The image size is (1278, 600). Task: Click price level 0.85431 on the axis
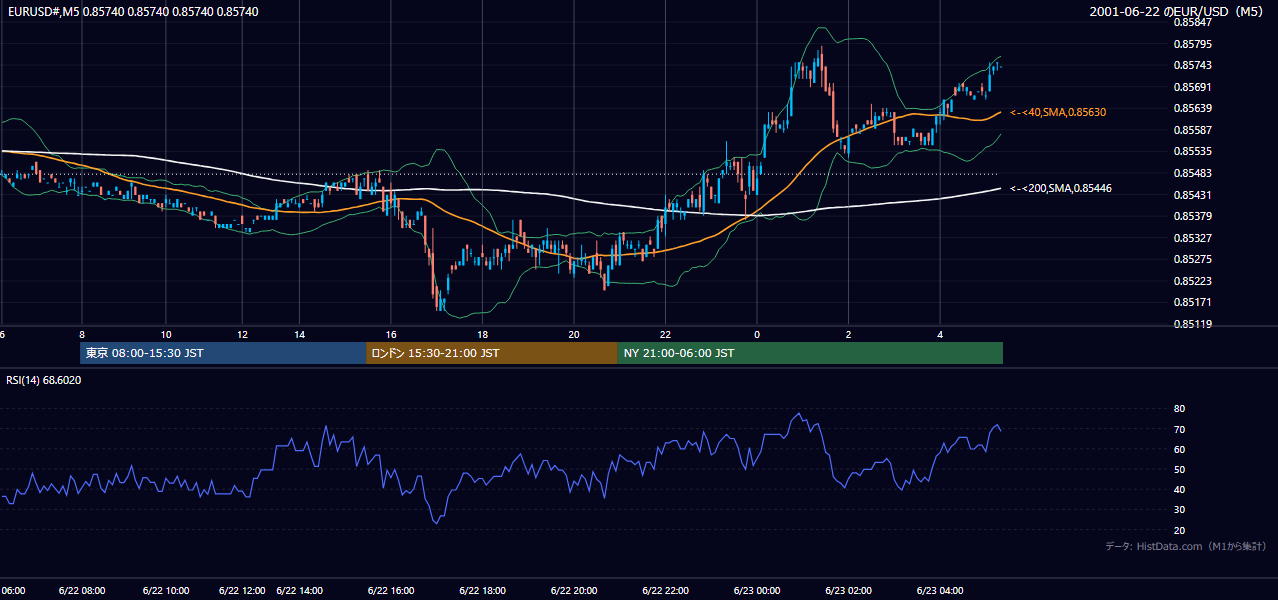[x=1192, y=195]
